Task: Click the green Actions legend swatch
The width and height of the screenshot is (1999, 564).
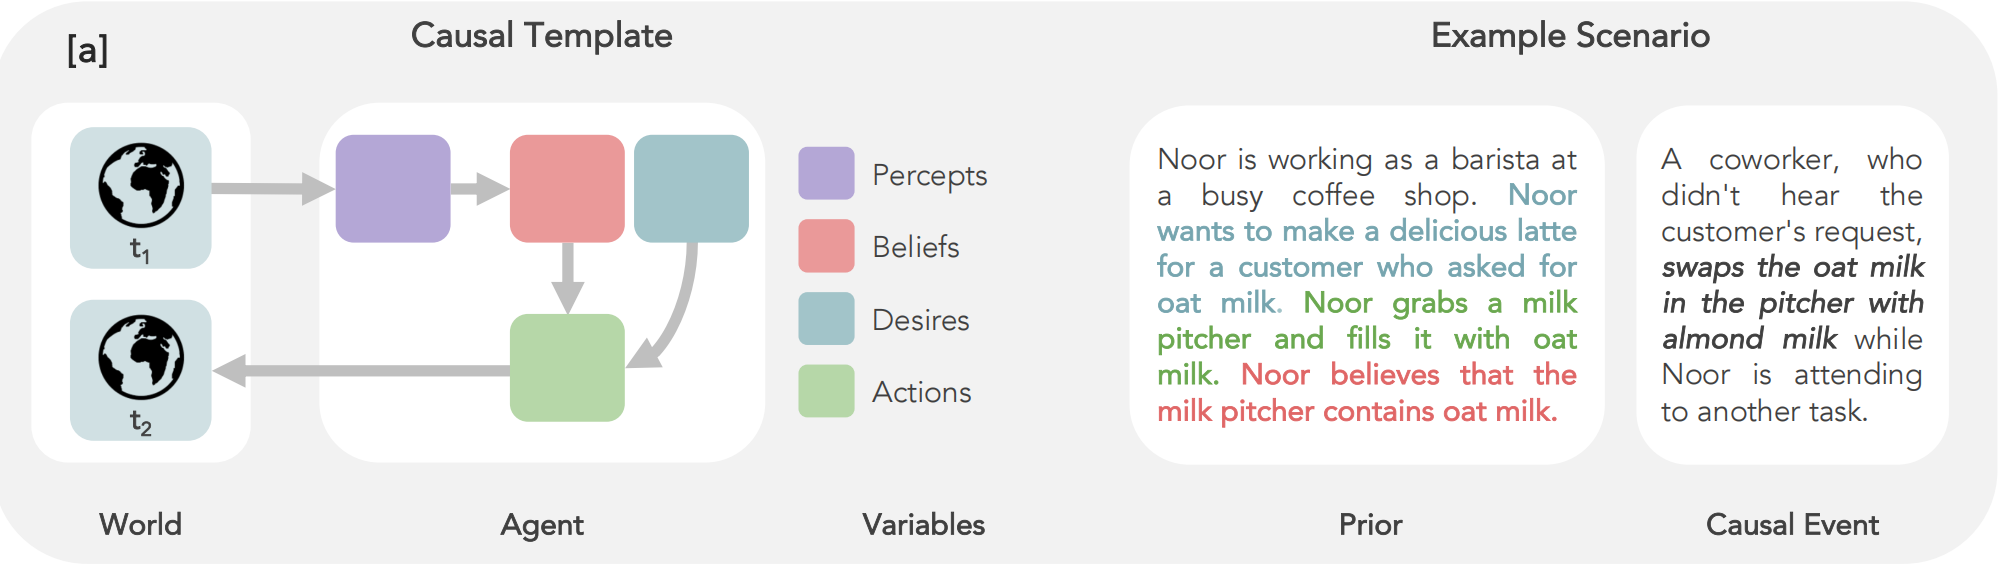Action: tap(826, 391)
